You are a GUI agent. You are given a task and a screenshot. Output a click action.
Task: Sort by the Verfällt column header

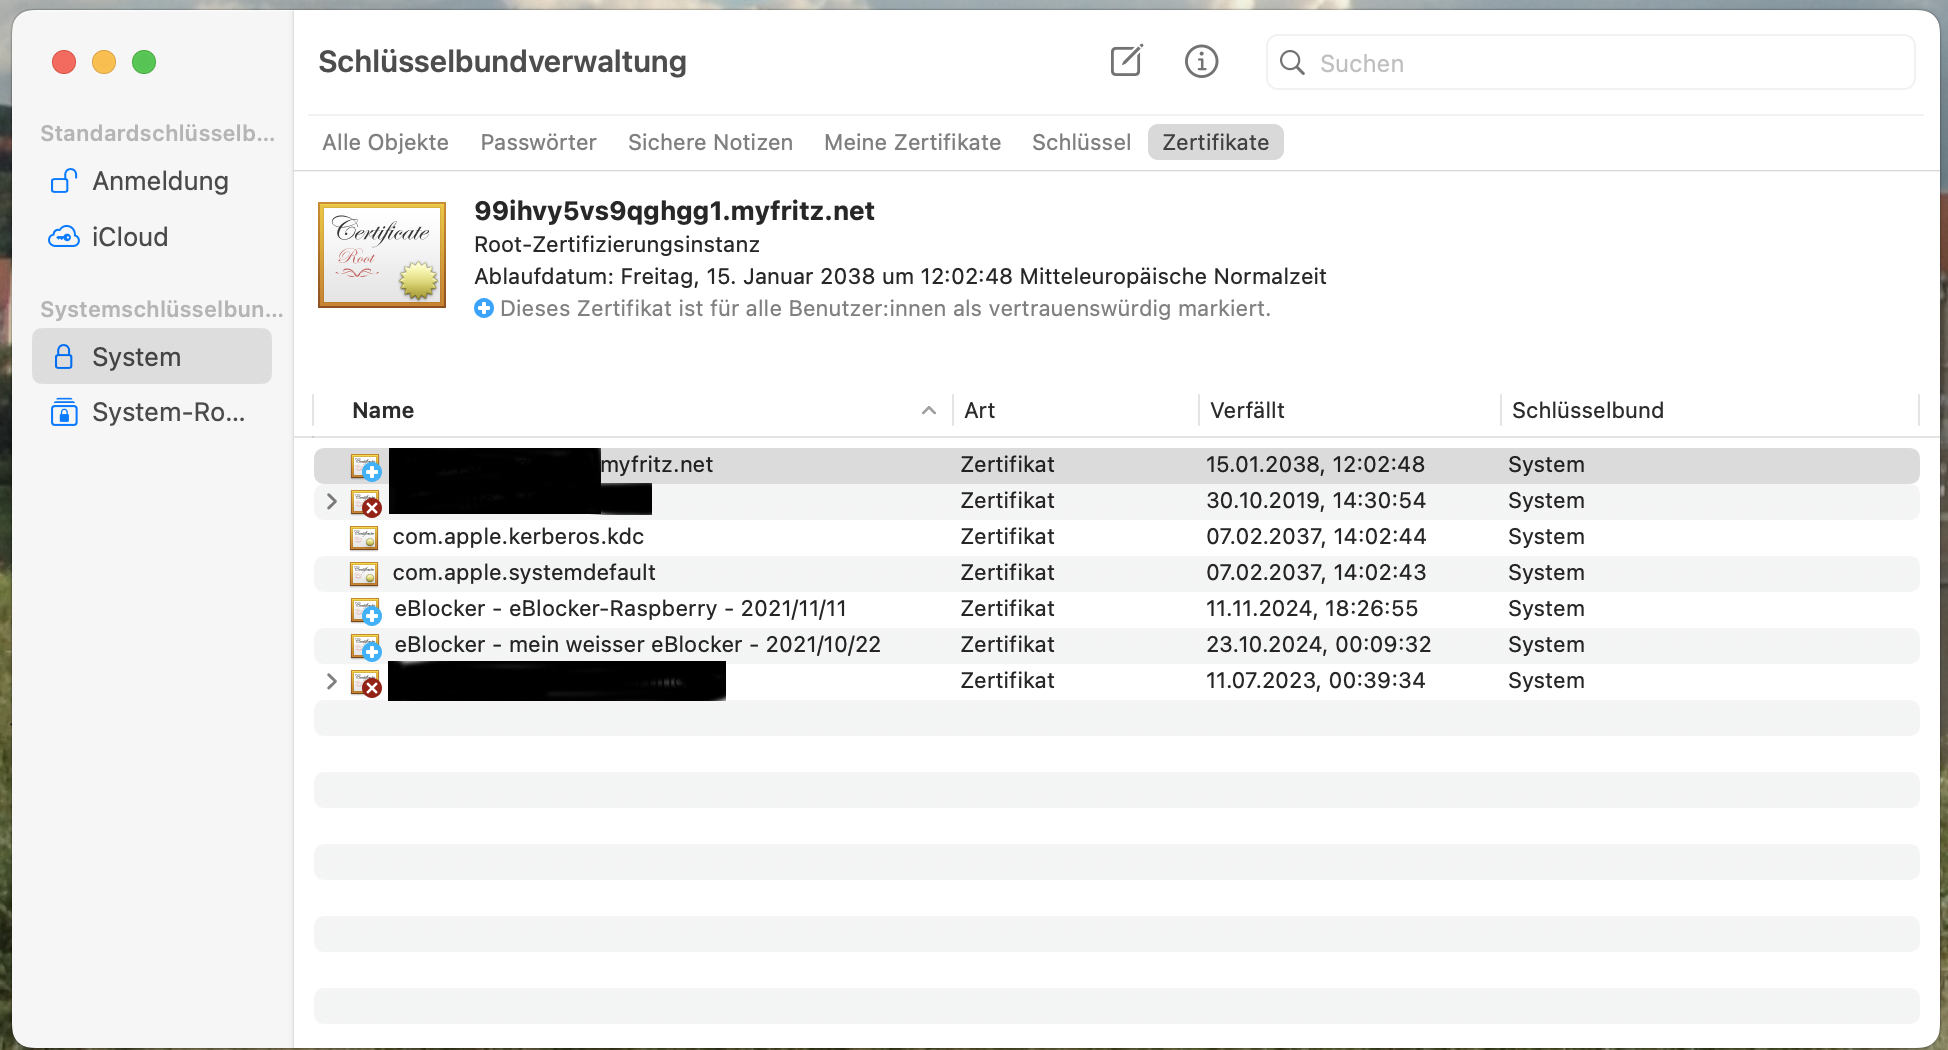[1247, 410]
